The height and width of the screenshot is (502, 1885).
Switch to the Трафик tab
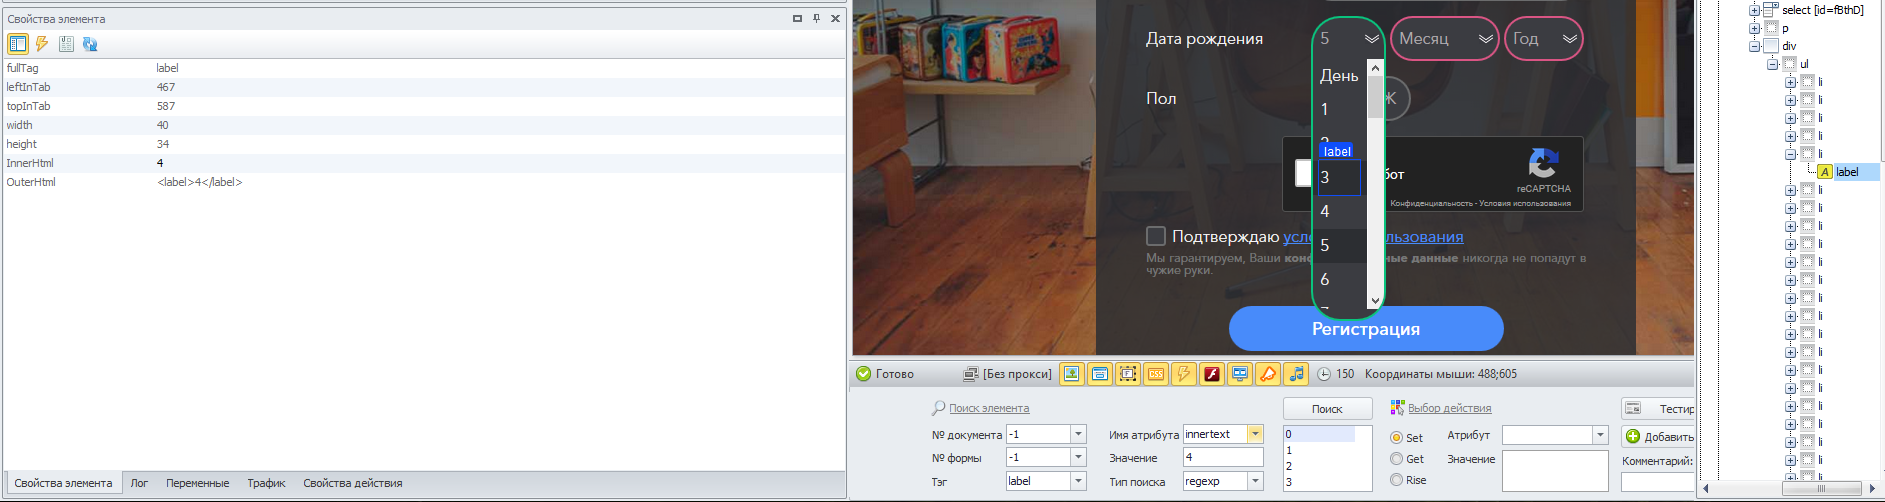click(267, 483)
